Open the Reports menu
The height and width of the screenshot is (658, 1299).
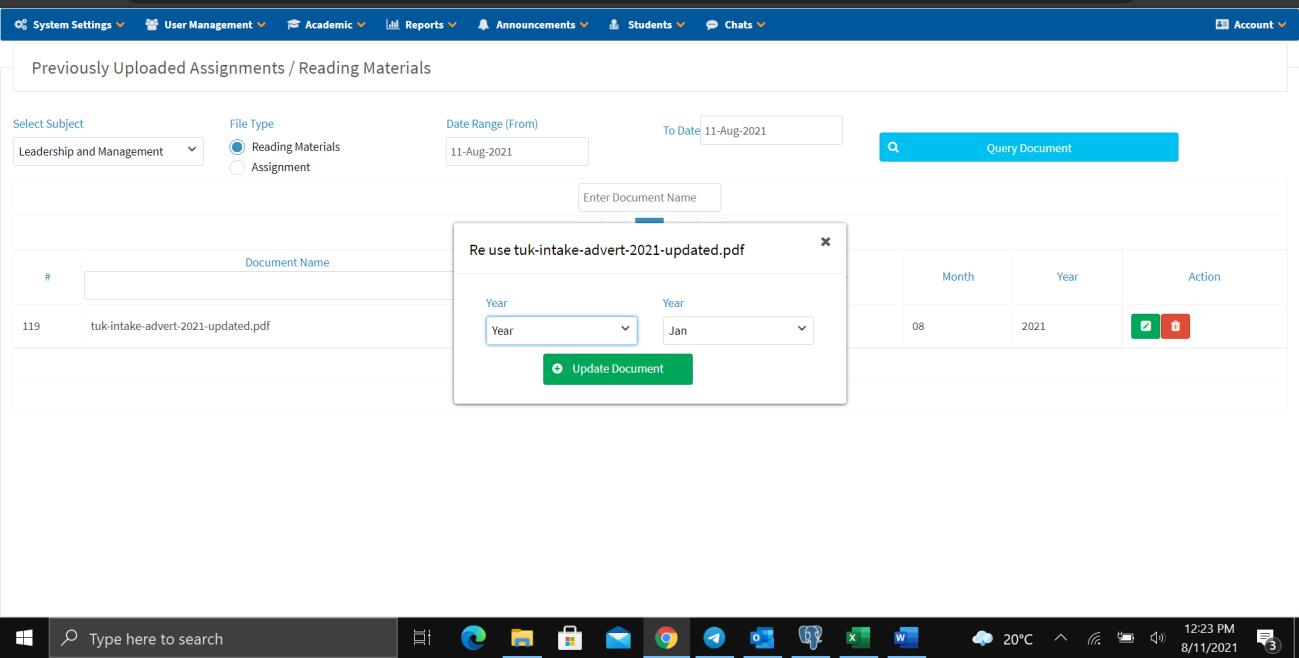(x=420, y=25)
